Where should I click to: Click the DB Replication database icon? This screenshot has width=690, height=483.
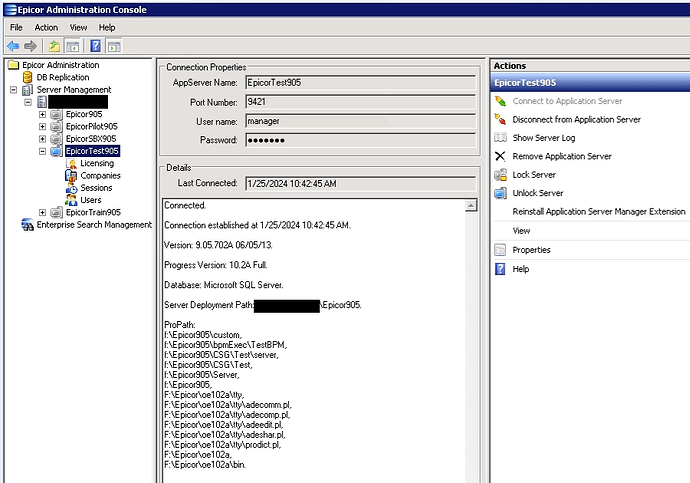pyautogui.click(x=27, y=77)
